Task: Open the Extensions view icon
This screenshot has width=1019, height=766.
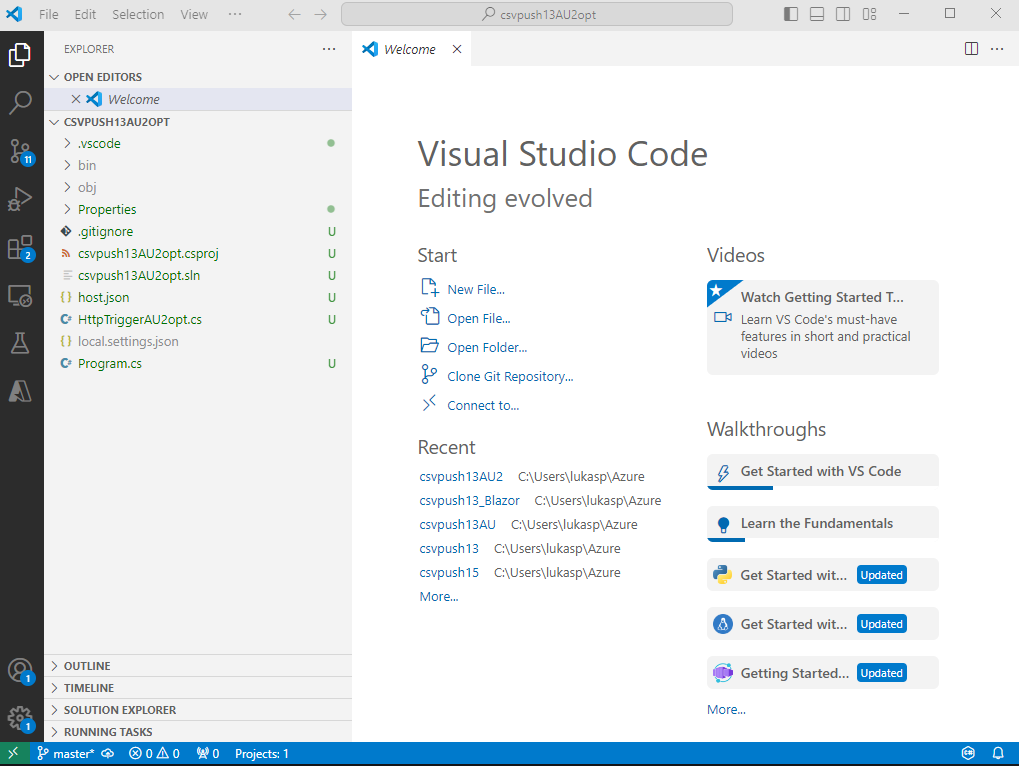Action: [20, 247]
